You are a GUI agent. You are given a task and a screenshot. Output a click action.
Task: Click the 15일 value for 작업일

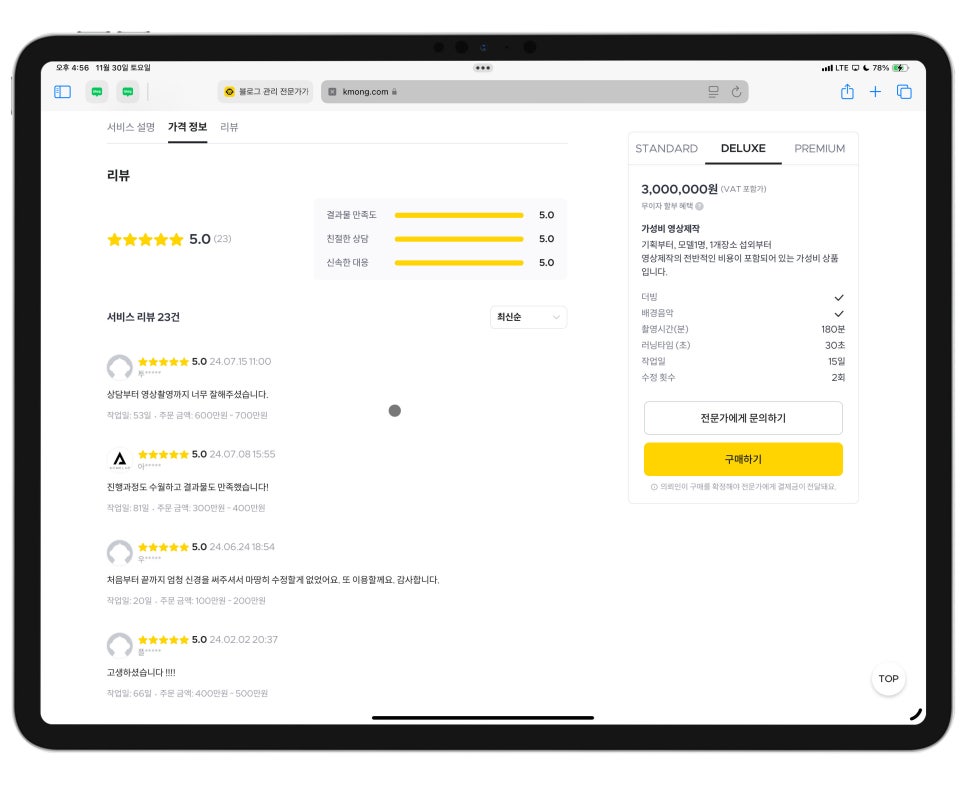(x=836, y=362)
